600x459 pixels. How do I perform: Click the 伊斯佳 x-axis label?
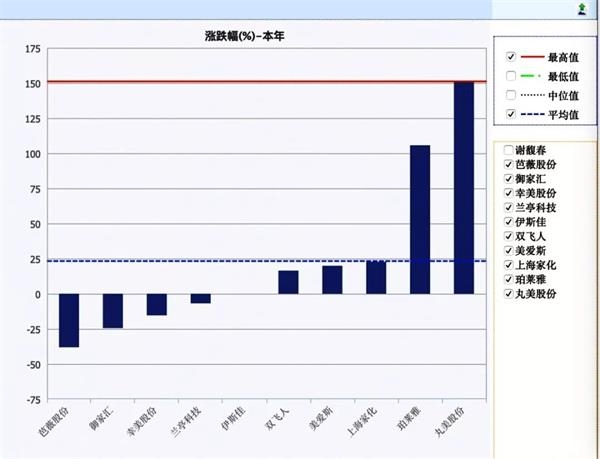pyautogui.click(x=233, y=418)
